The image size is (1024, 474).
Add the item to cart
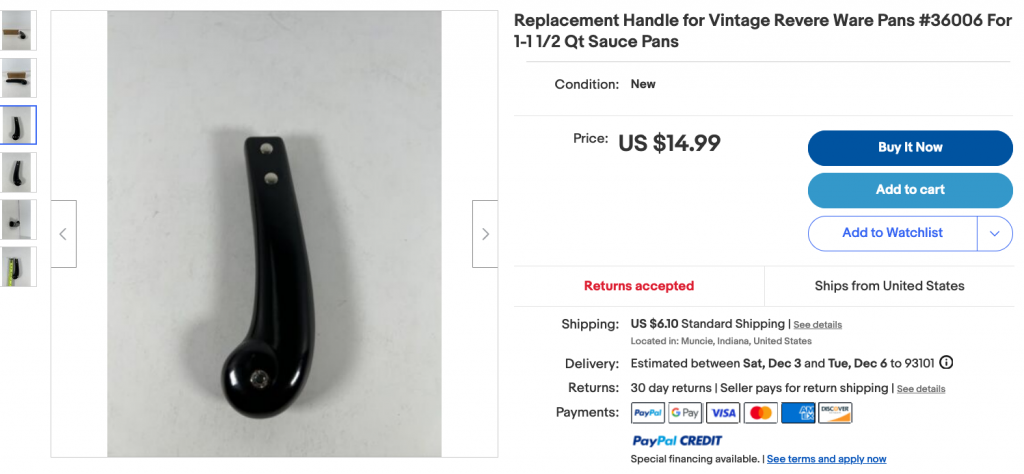point(910,190)
